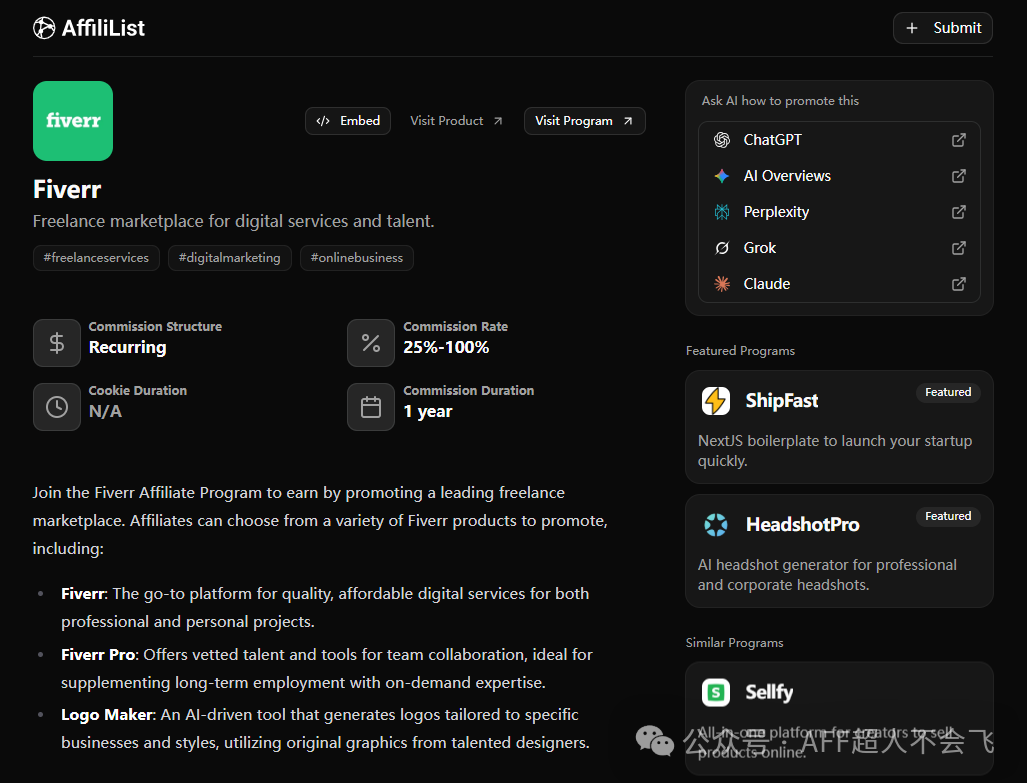Click the 'Recurring' commission structure value
Viewport: 1027px width, 783px height.
click(128, 347)
